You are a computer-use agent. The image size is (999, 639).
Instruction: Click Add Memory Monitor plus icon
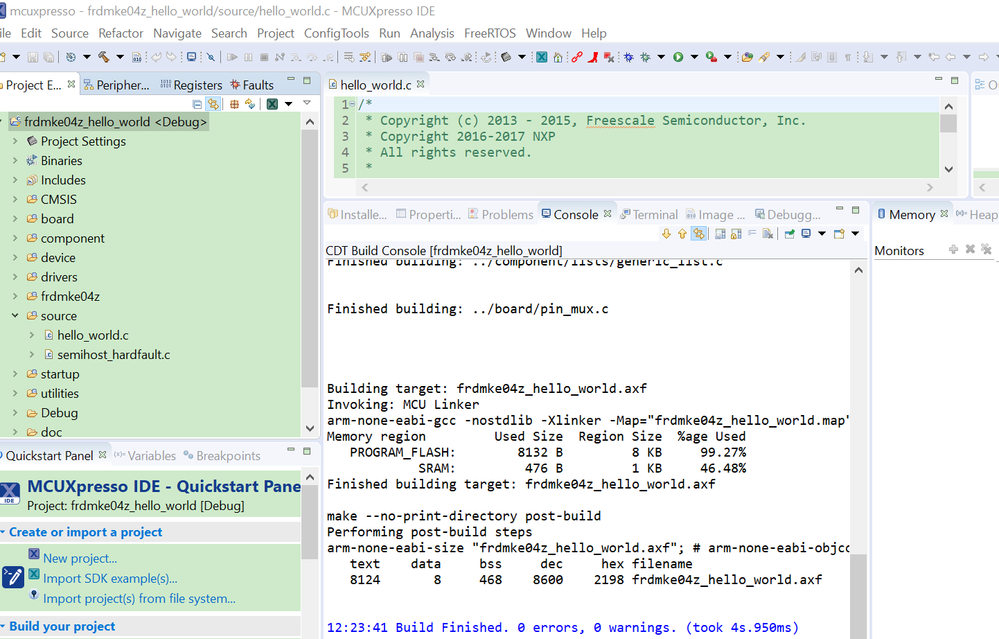coord(953,249)
